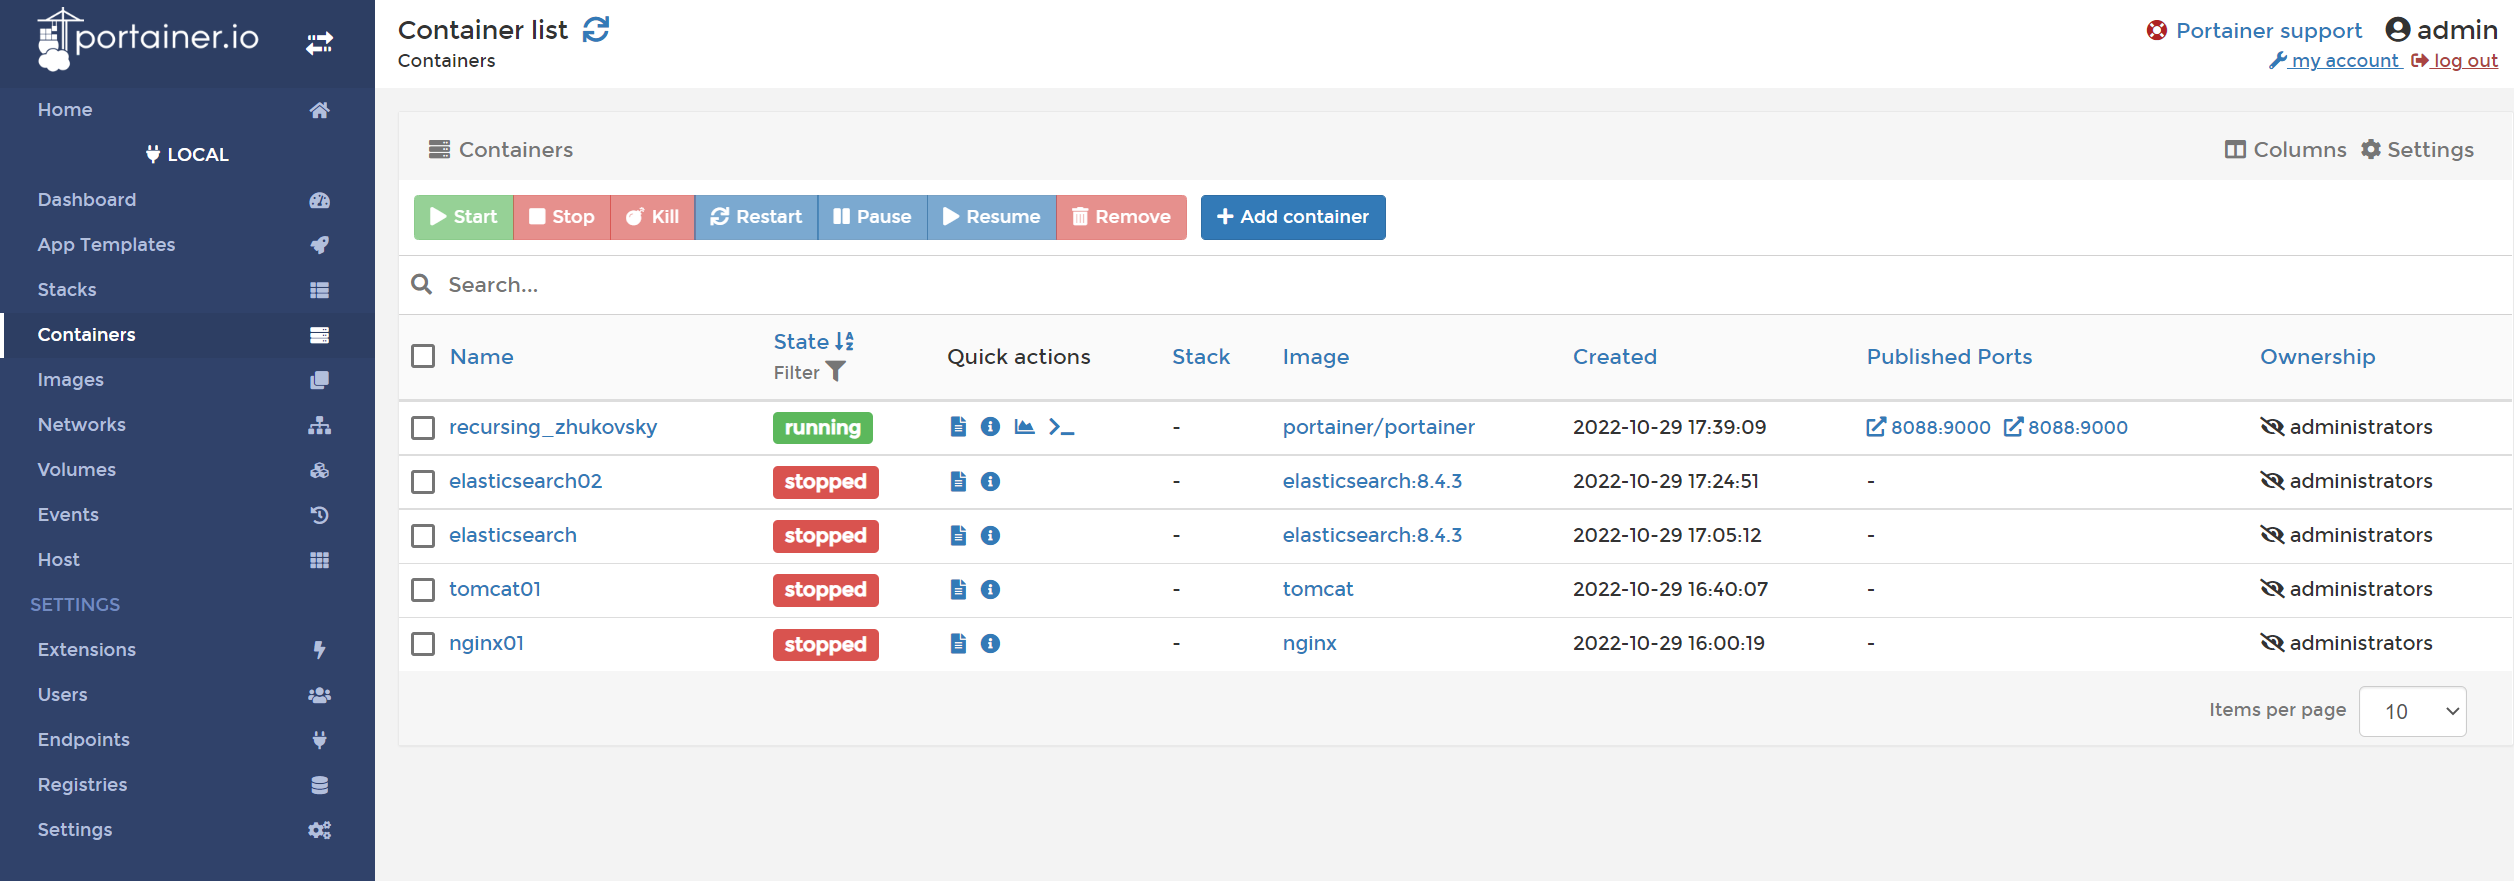Open logs for recursing_zhukovsky

pyautogui.click(x=958, y=427)
